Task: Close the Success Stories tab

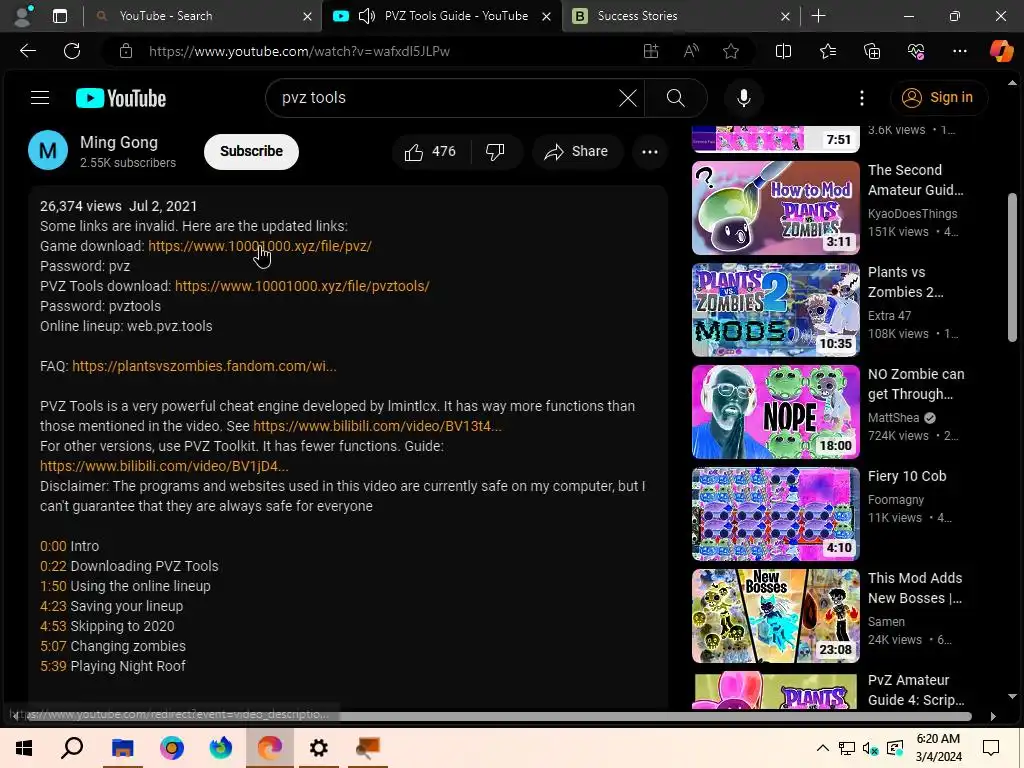Action: pos(785,16)
